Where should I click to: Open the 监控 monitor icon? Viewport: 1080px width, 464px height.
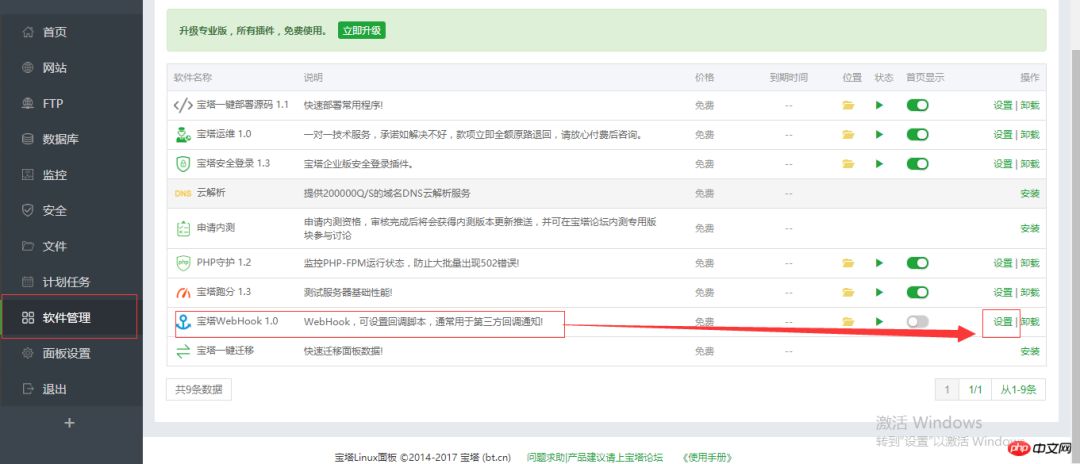click(x=28, y=175)
